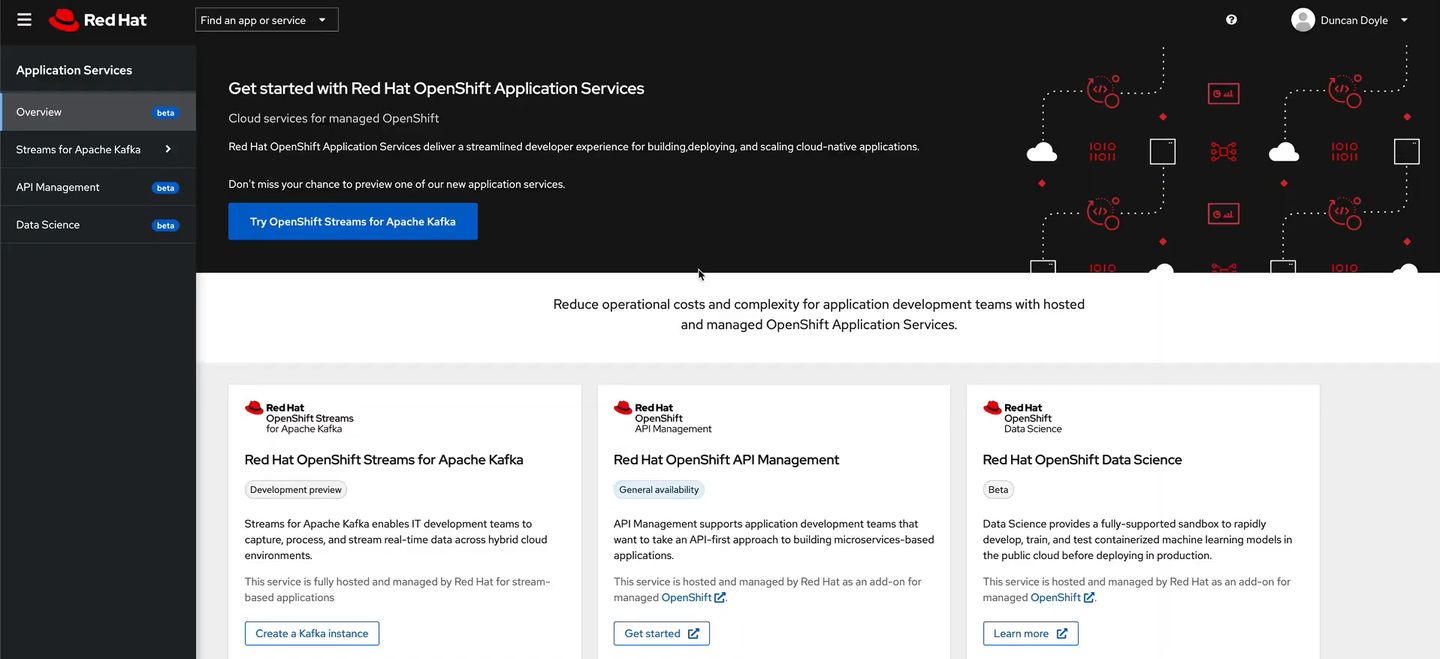Click the beta badge next to API Management

166,188
